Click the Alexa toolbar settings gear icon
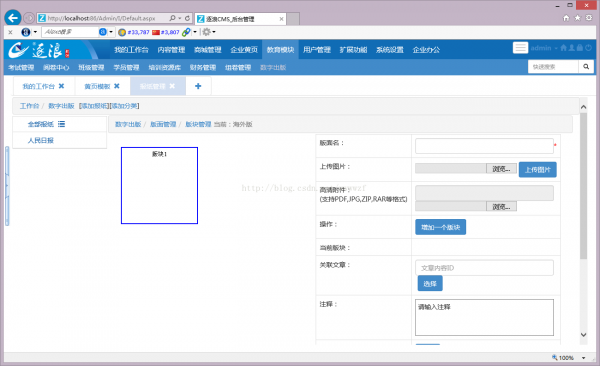 tap(206, 32)
